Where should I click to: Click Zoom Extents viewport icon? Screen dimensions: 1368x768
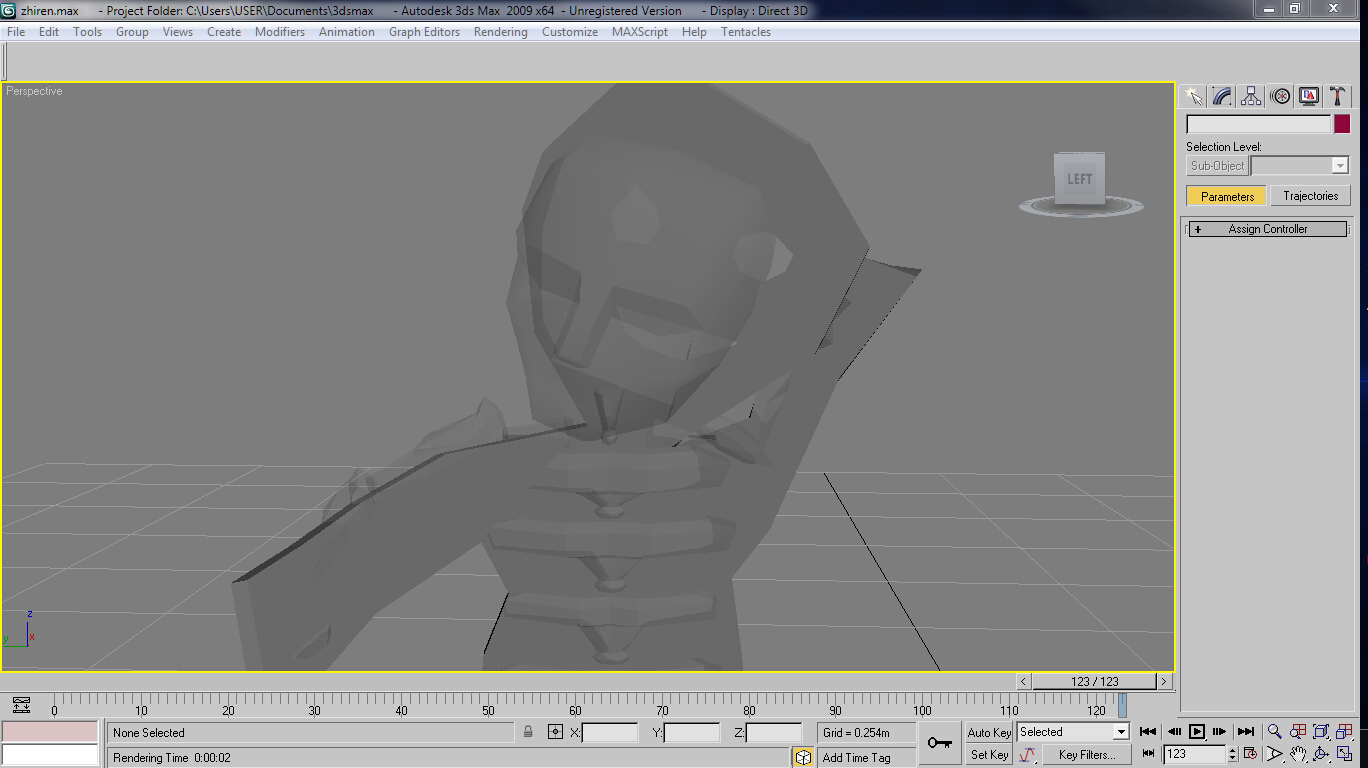pos(1321,732)
